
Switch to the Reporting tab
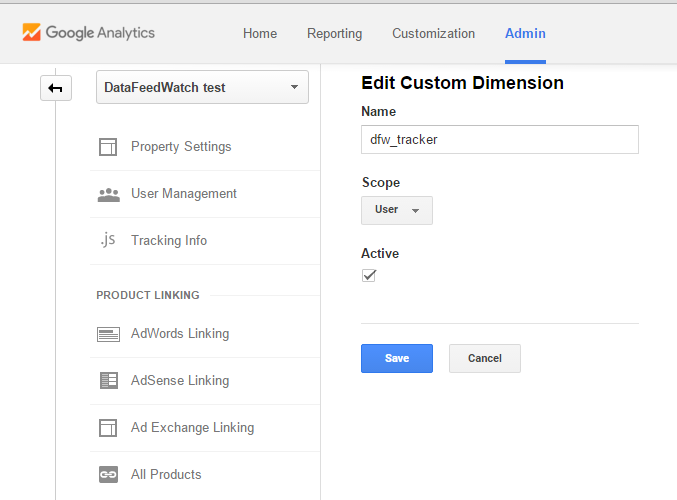tap(335, 33)
